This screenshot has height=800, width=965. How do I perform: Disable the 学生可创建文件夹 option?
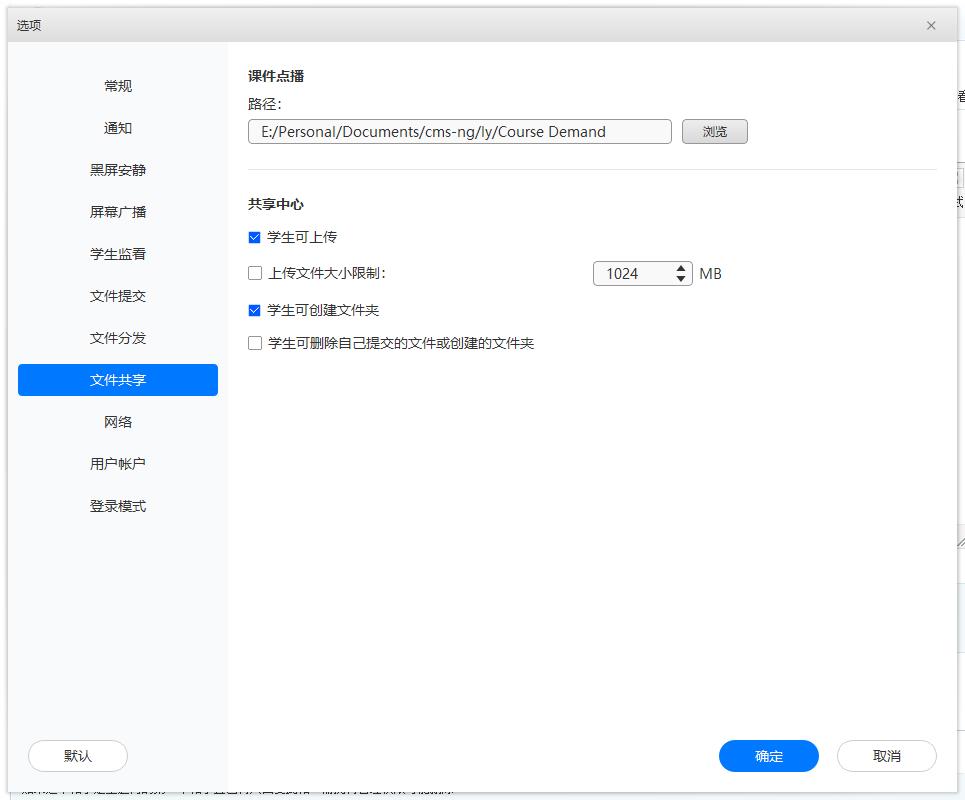click(x=255, y=309)
